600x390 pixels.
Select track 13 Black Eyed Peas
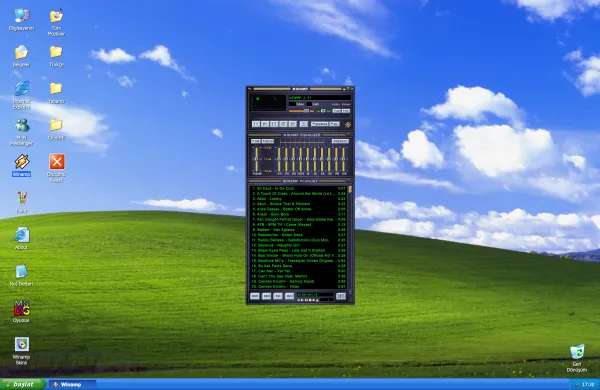click(298, 250)
